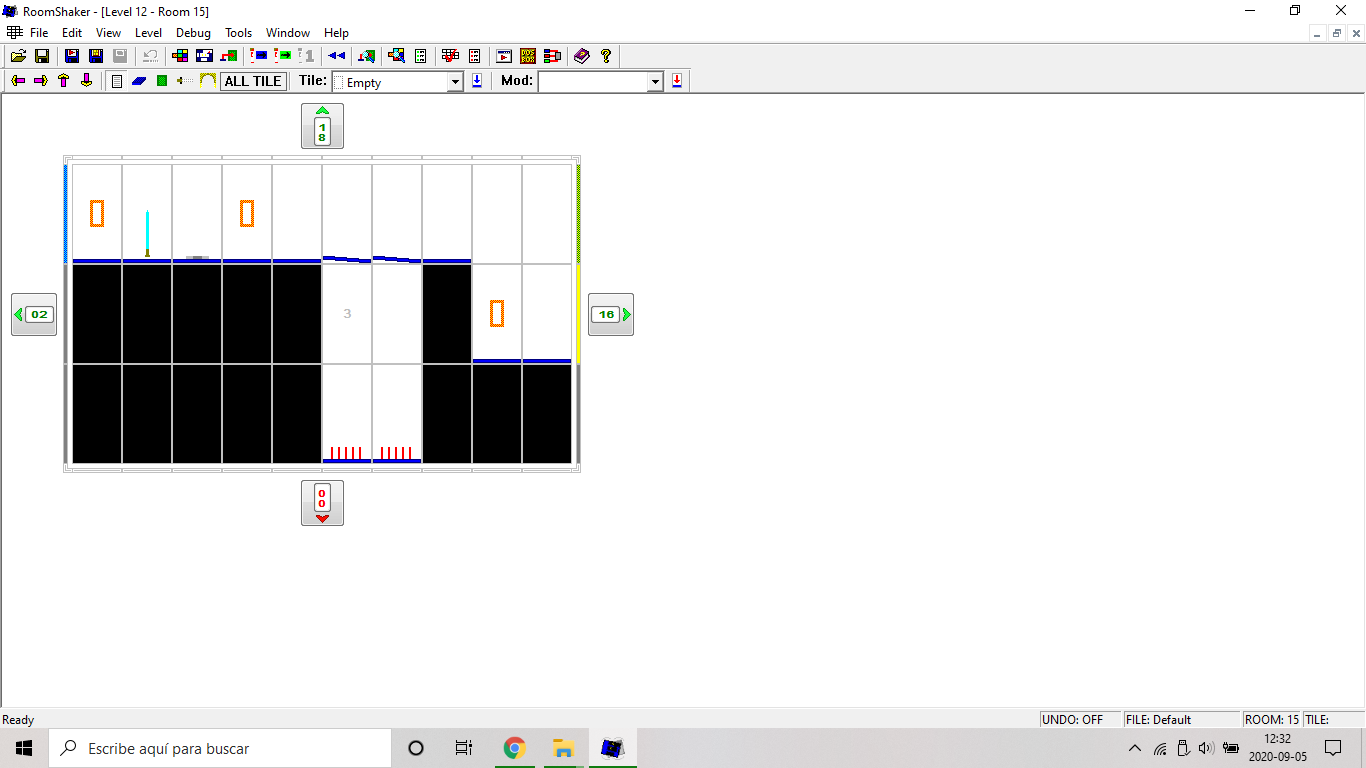Click the grid with red checkmark icon
This screenshot has width=1366, height=768.
(x=450, y=56)
